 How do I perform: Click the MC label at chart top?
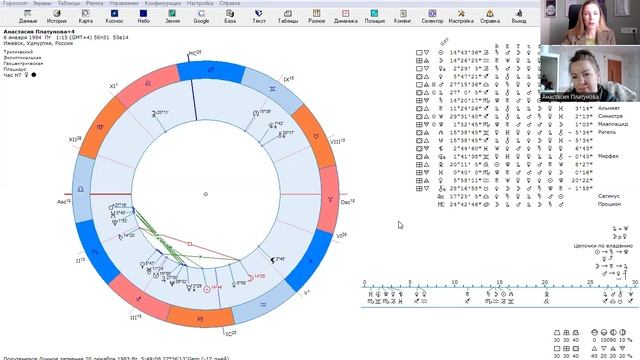click(195, 53)
